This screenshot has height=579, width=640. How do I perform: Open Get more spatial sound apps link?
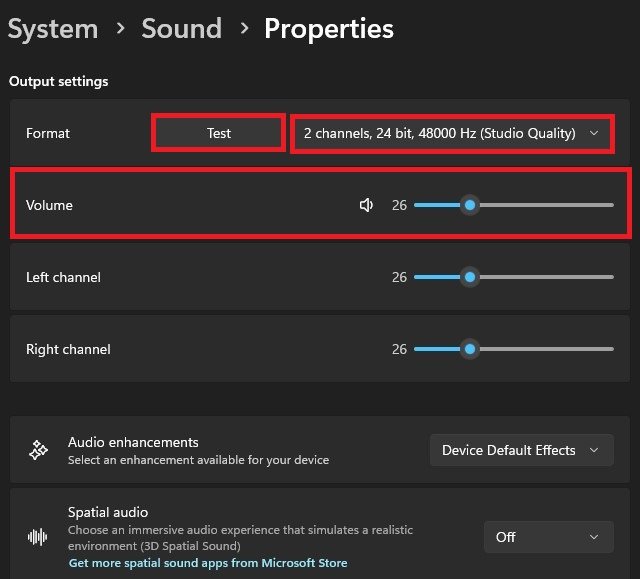[x=208, y=563]
